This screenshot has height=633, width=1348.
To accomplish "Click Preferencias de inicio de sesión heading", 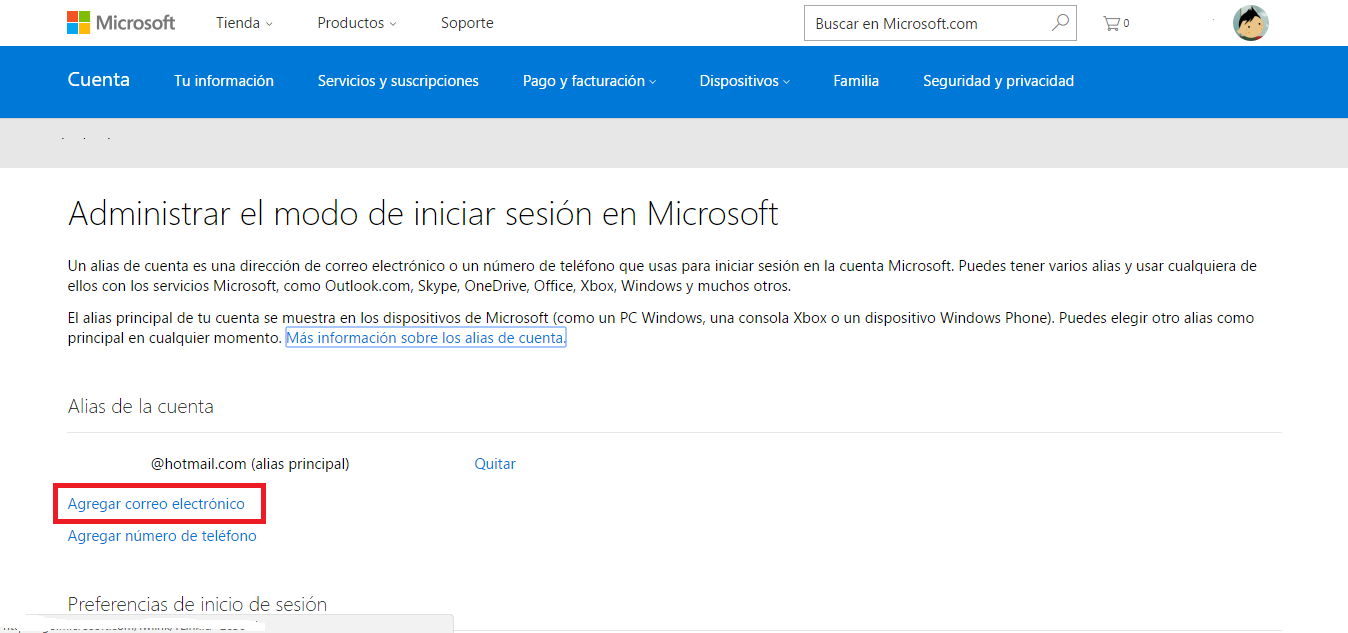I will click(197, 604).
